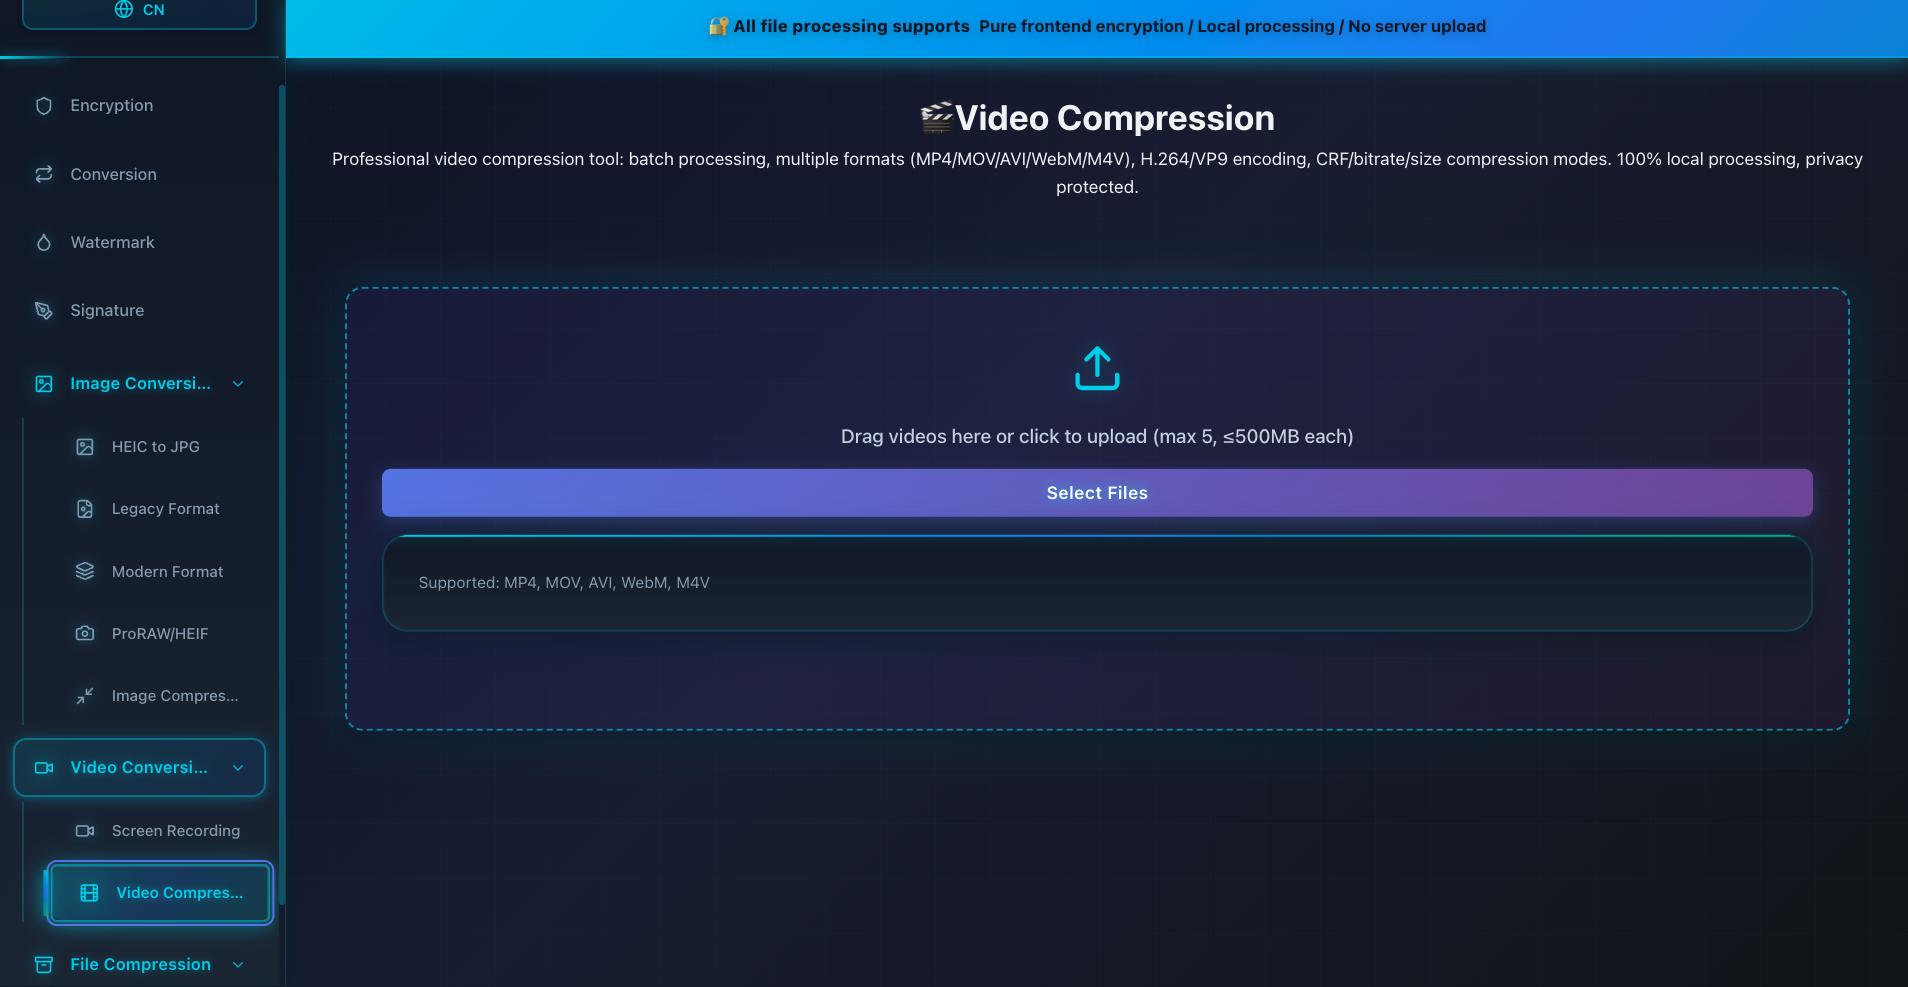Click the Conversion arrows icon
The image size is (1908, 987).
43,174
